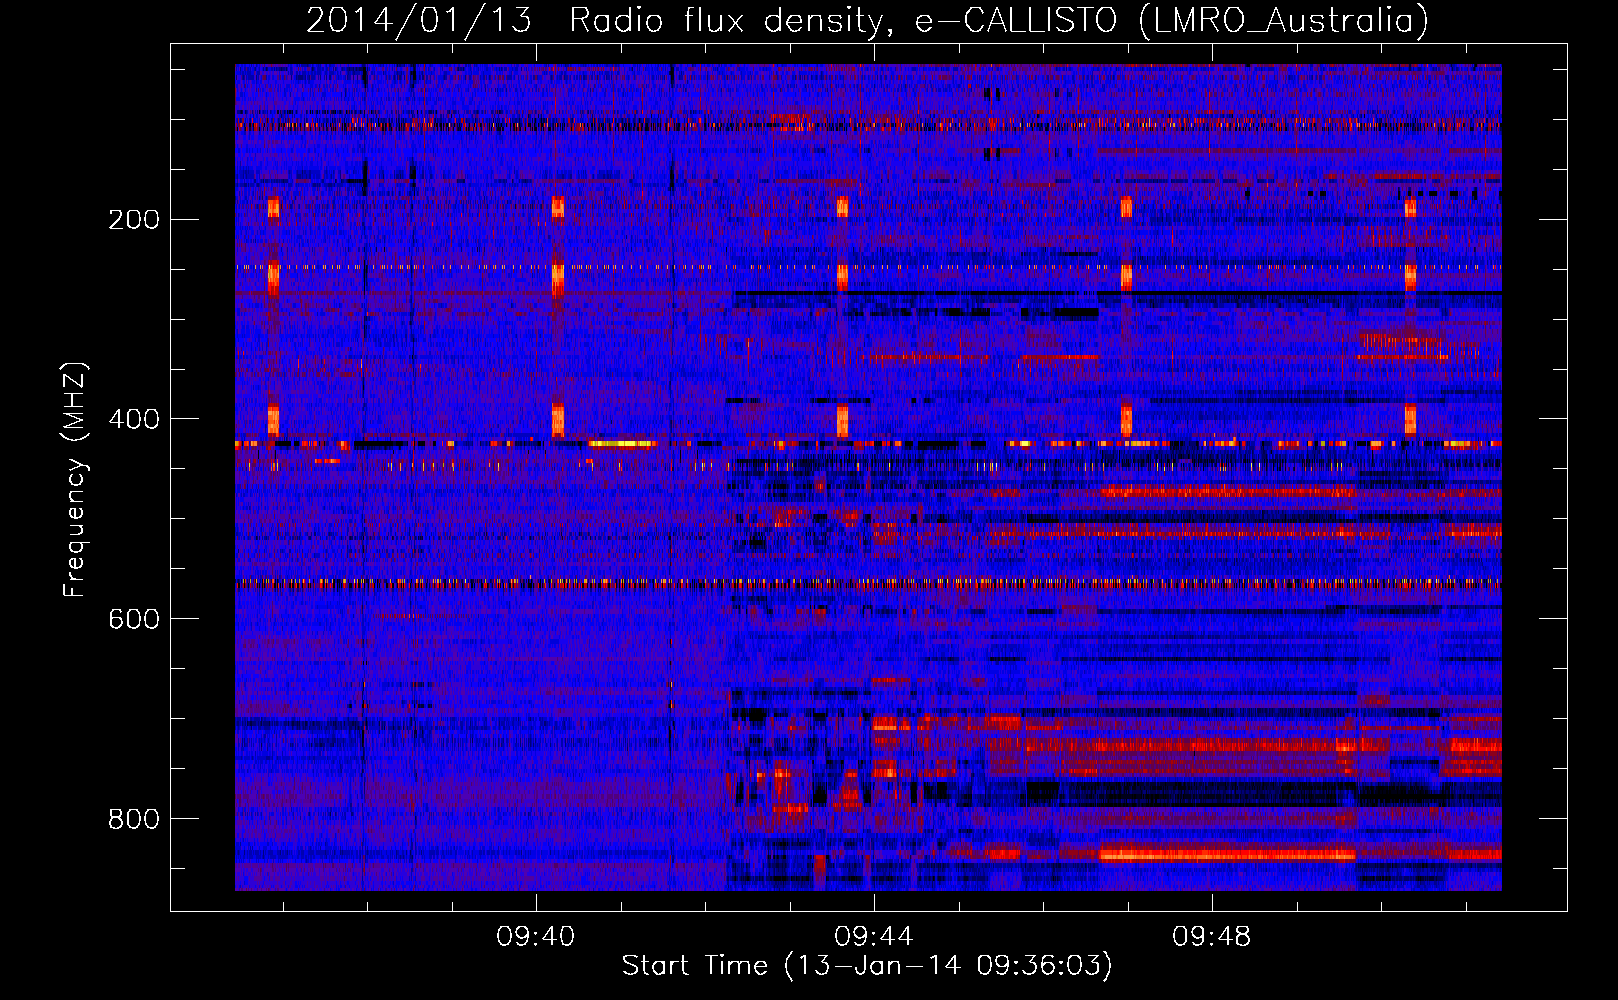Click the '800' frequency tick label
The height and width of the screenshot is (1000, 1618).
tap(134, 819)
